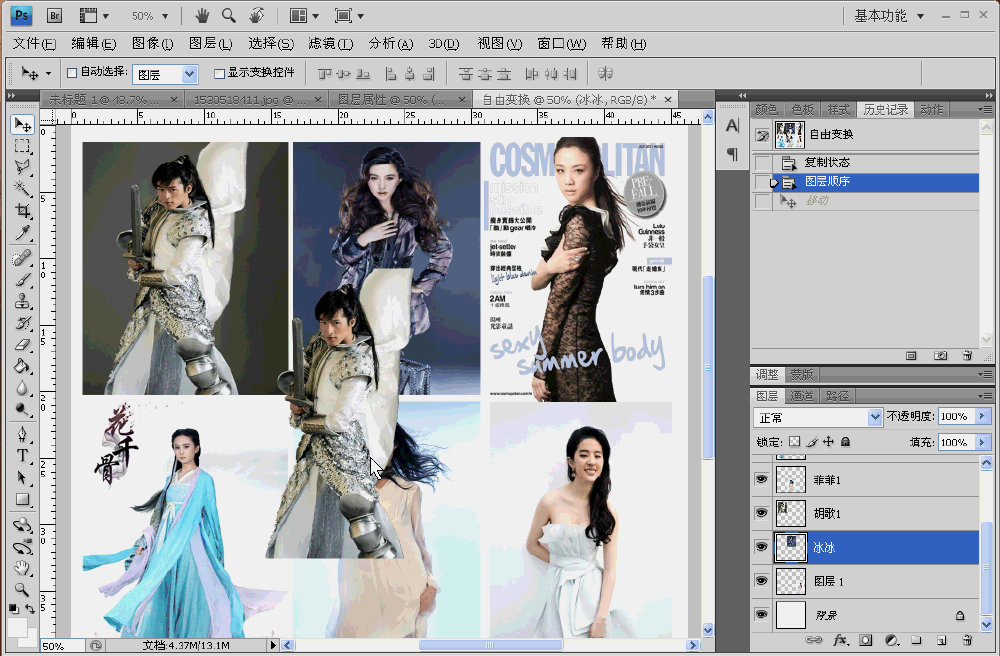
Task: Open the 滤镜(T) menu
Action: pyautogui.click(x=330, y=44)
